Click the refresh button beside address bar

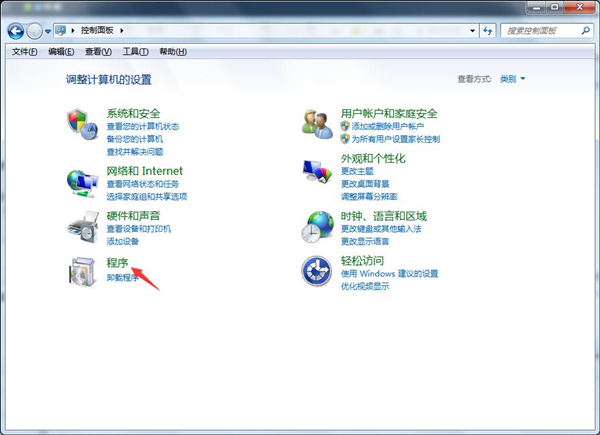coord(488,31)
